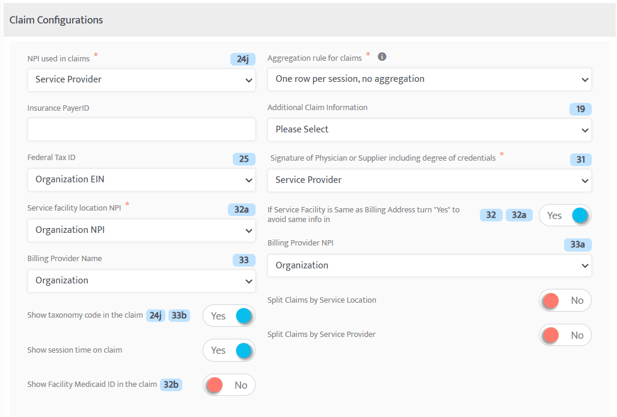Switch off Service Facility same as Billing toggle

(565, 215)
